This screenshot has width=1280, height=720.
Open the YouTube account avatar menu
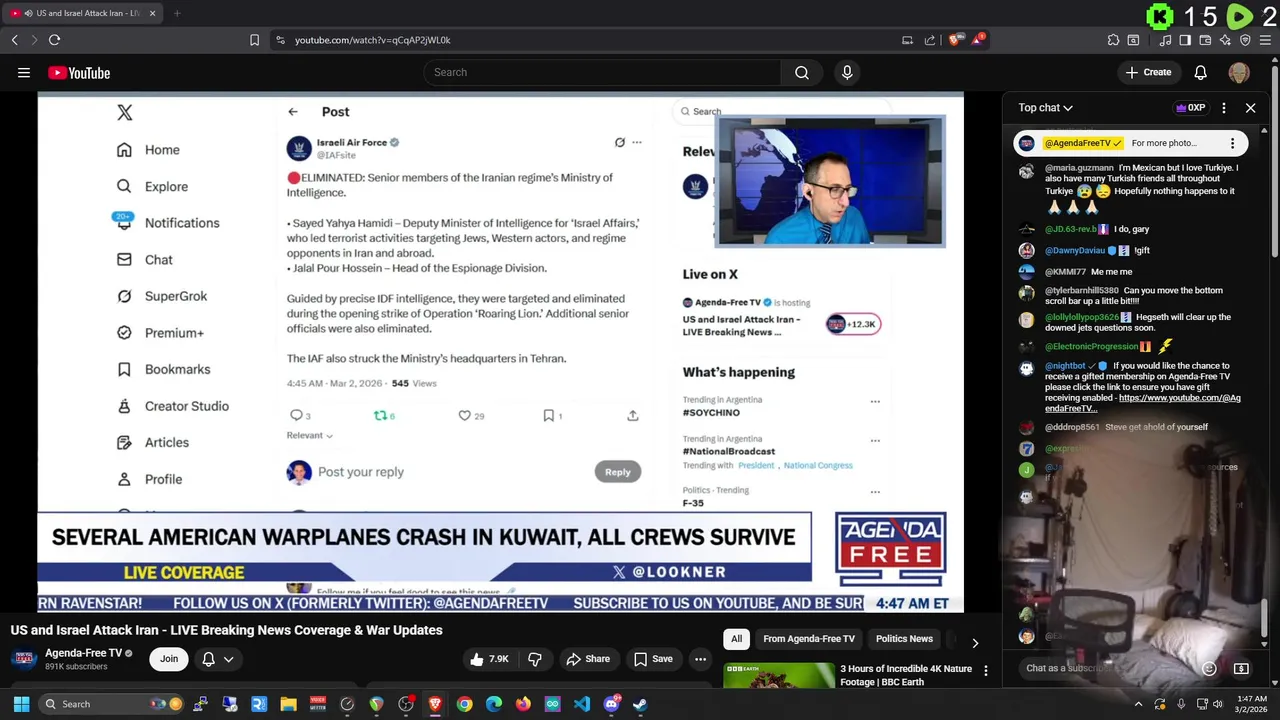[1239, 72]
